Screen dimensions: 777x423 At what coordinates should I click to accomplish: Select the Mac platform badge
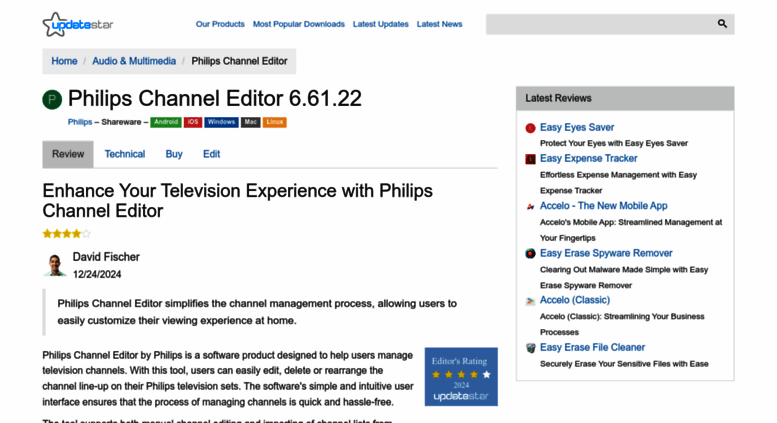[251, 122]
